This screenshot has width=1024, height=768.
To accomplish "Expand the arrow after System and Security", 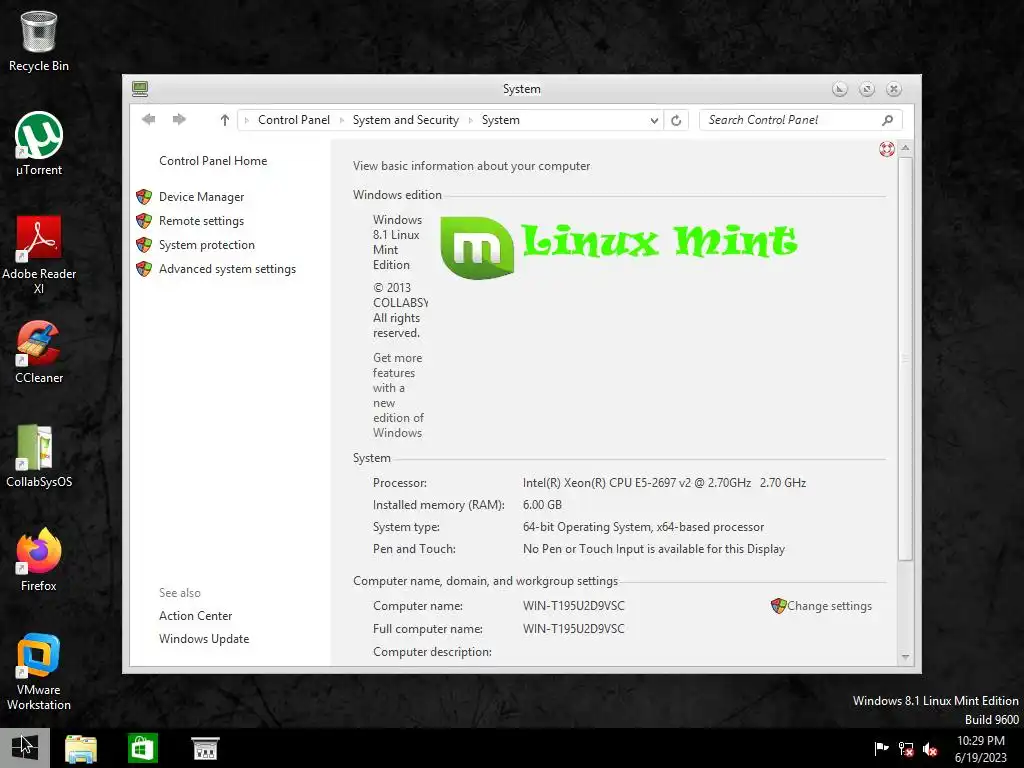I will [470, 120].
